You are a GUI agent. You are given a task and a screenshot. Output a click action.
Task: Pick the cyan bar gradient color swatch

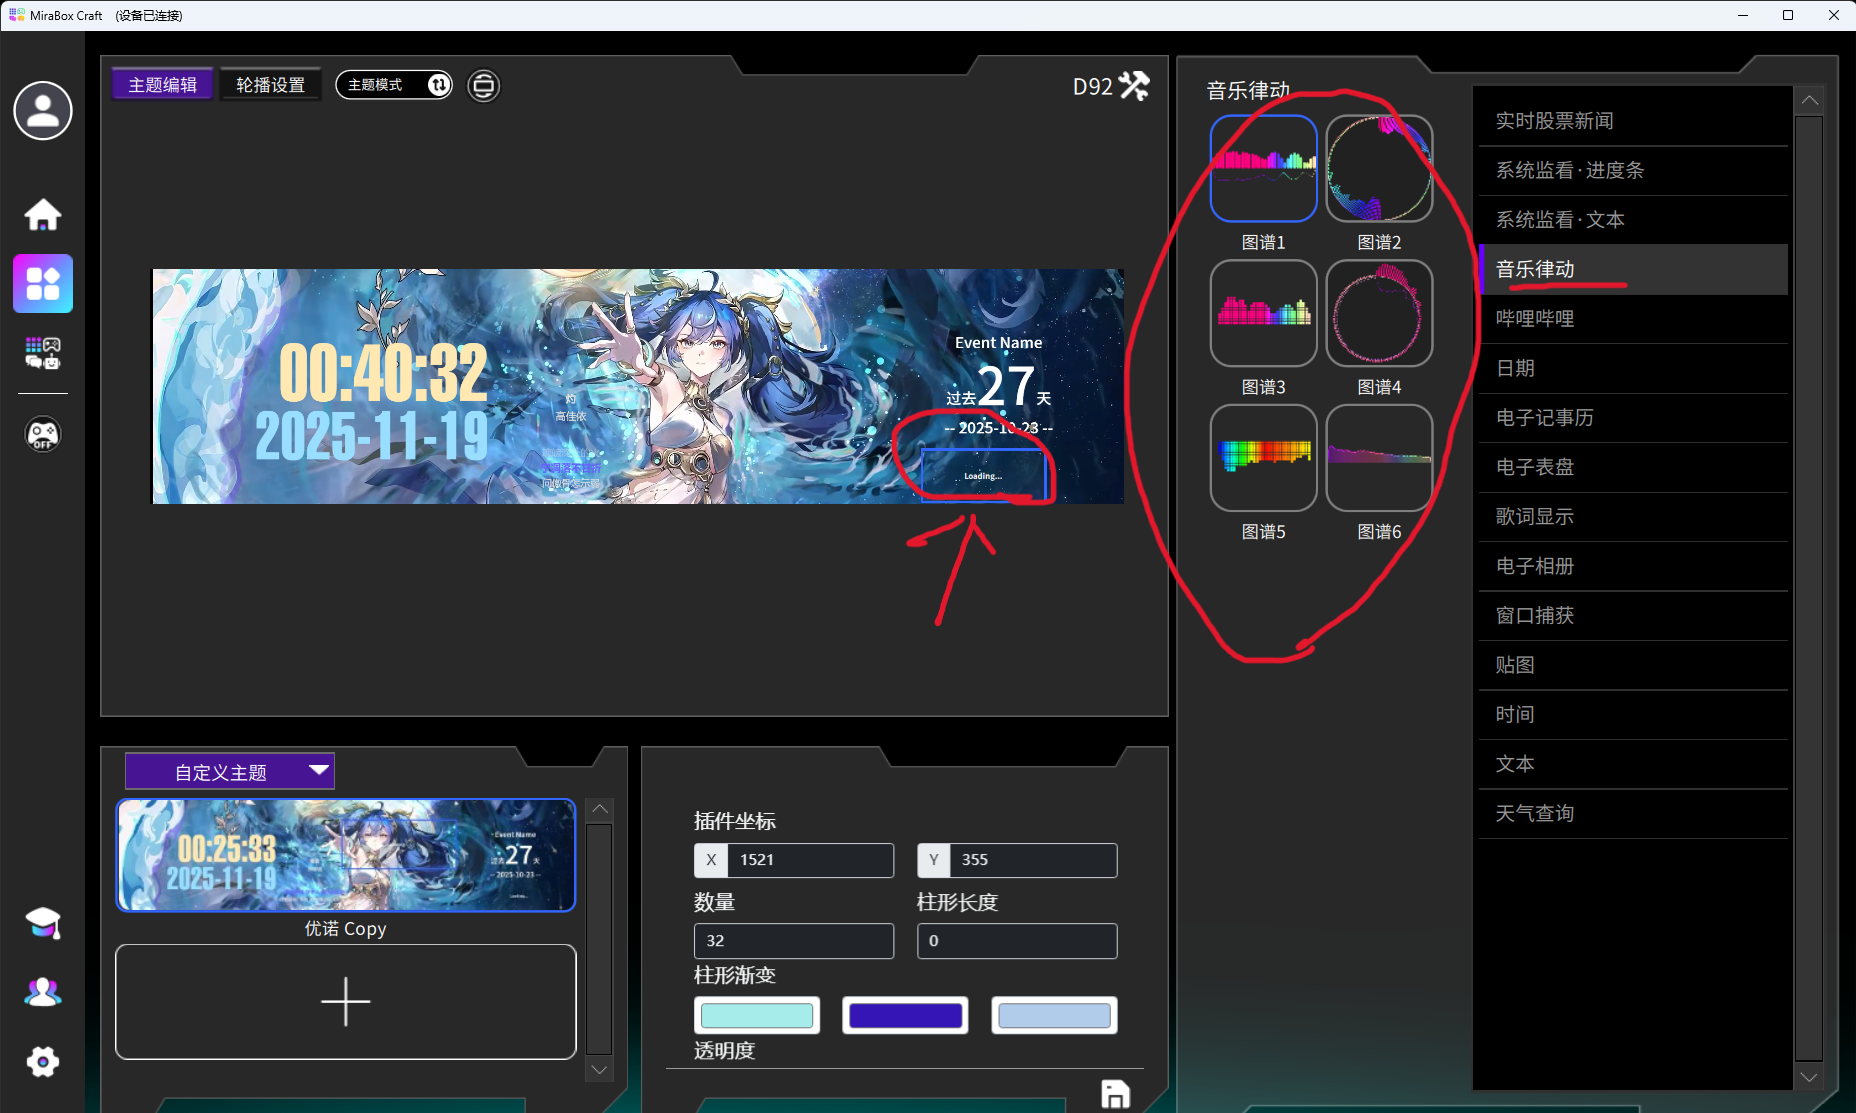(757, 1016)
